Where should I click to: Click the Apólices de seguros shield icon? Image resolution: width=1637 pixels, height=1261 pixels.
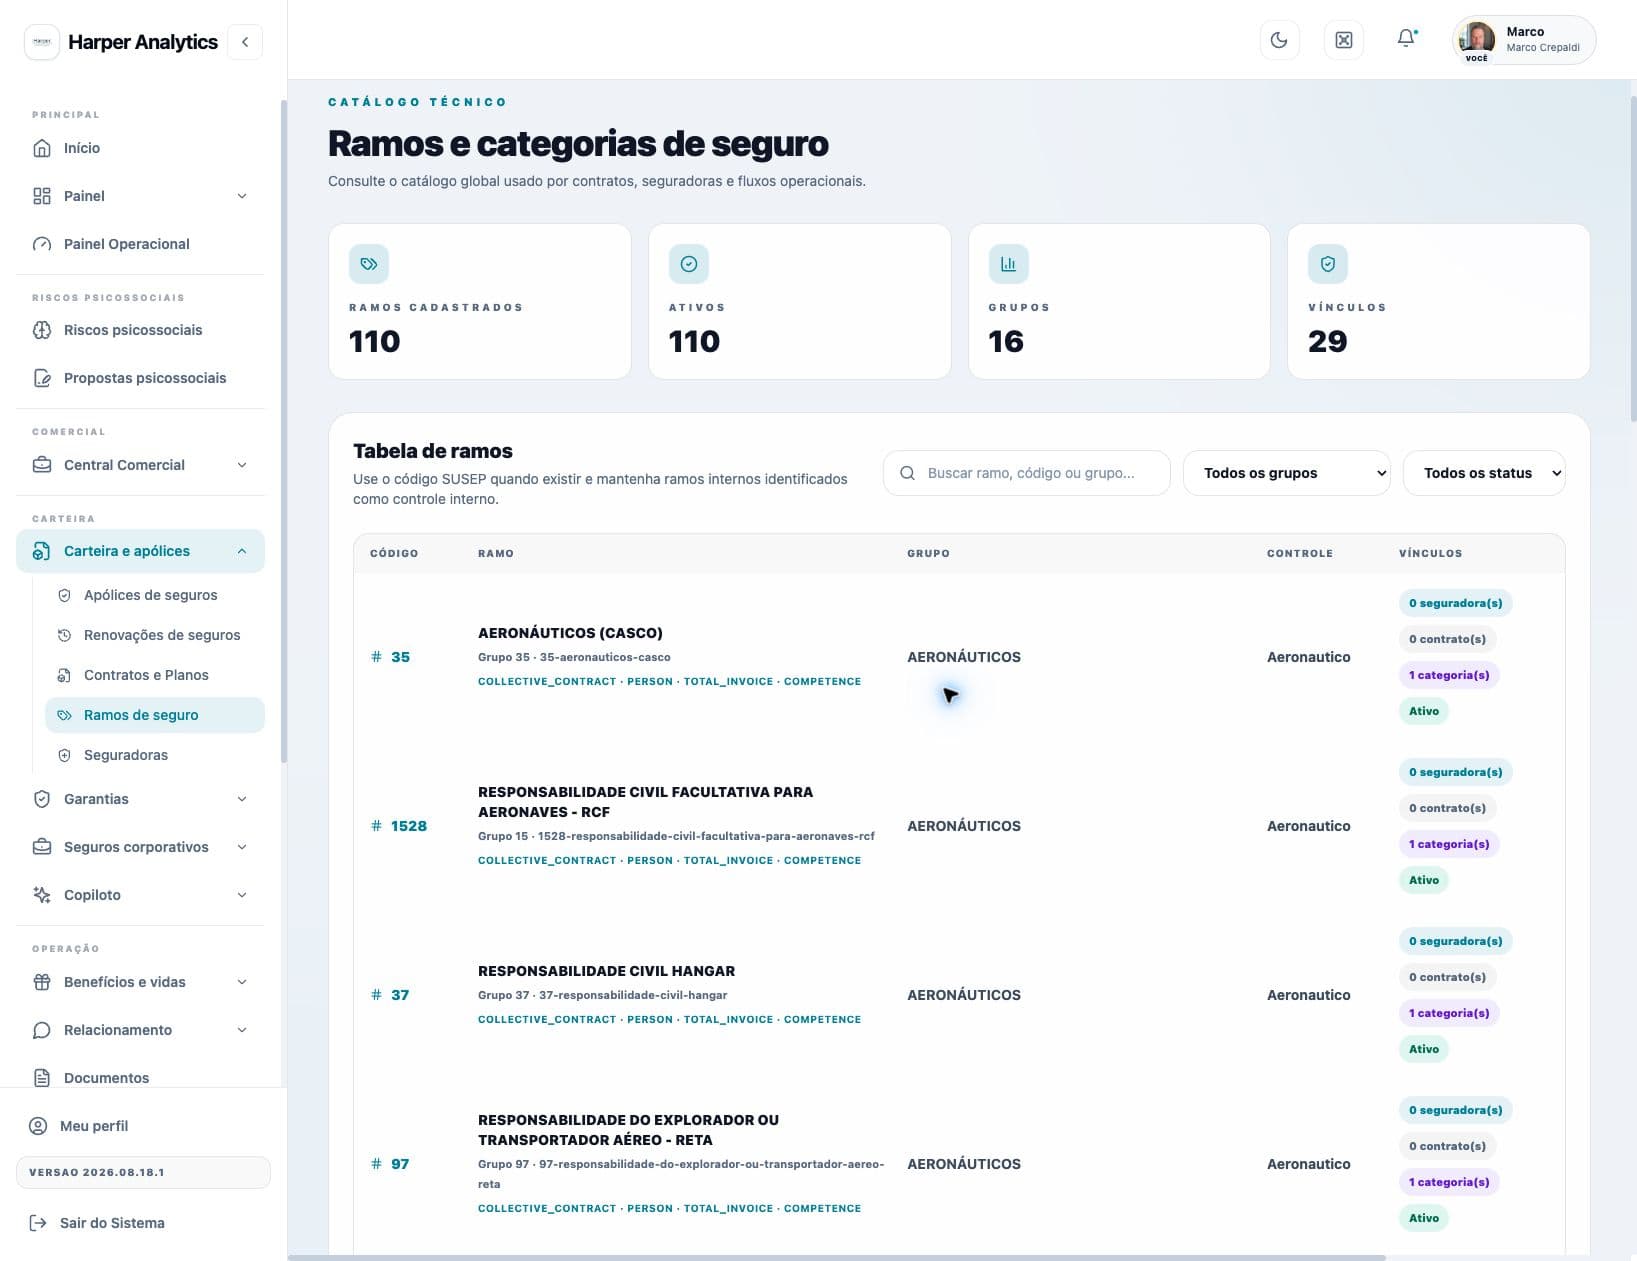coord(64,595)
